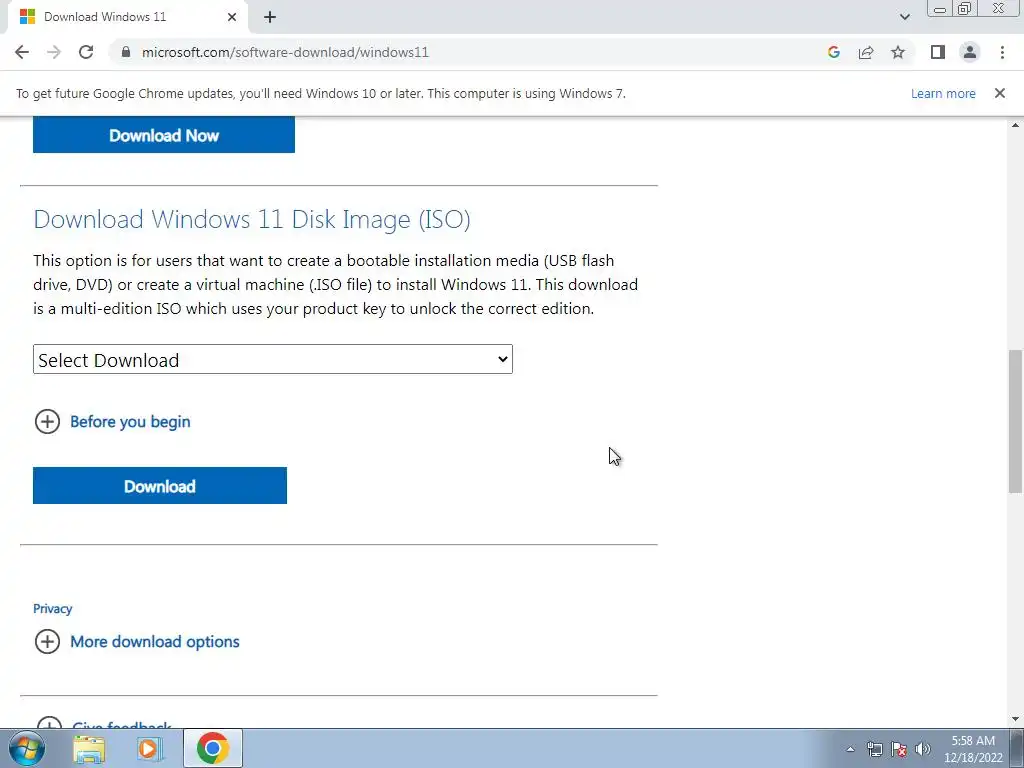Go back using the browser back arrow
The image size is (1024, 768).
22,52
